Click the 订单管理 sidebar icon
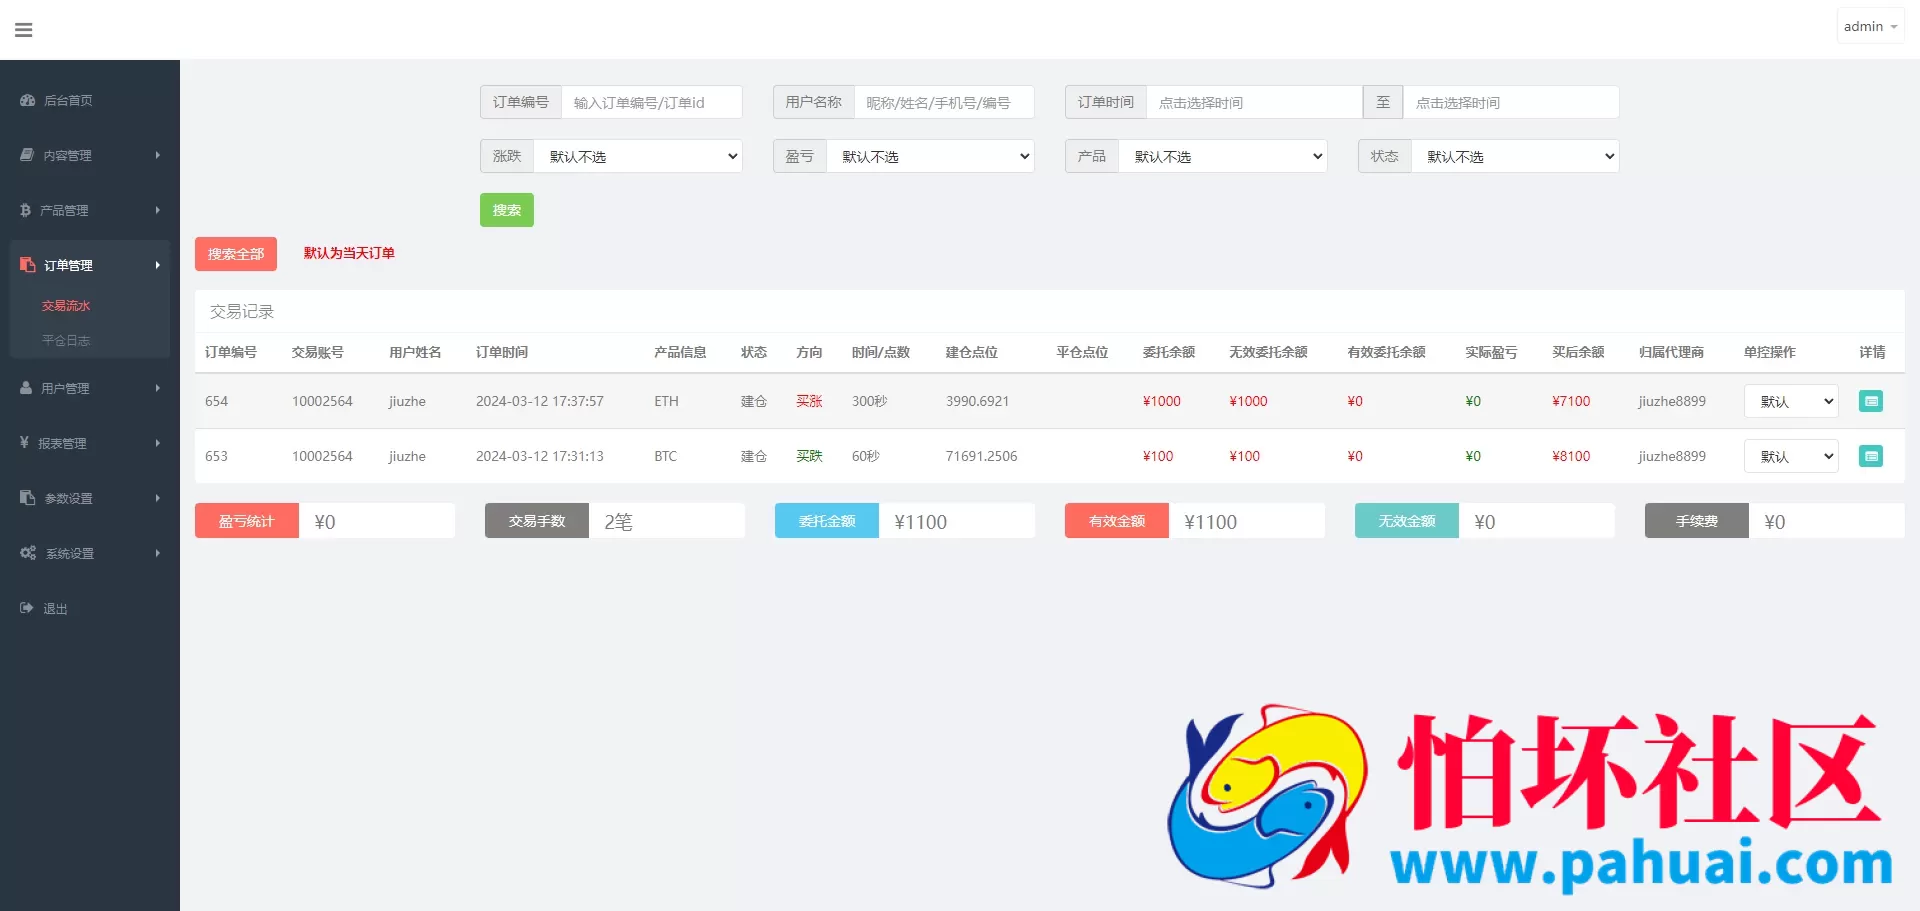The image size is (1920, 911). [x=26, y=265]
